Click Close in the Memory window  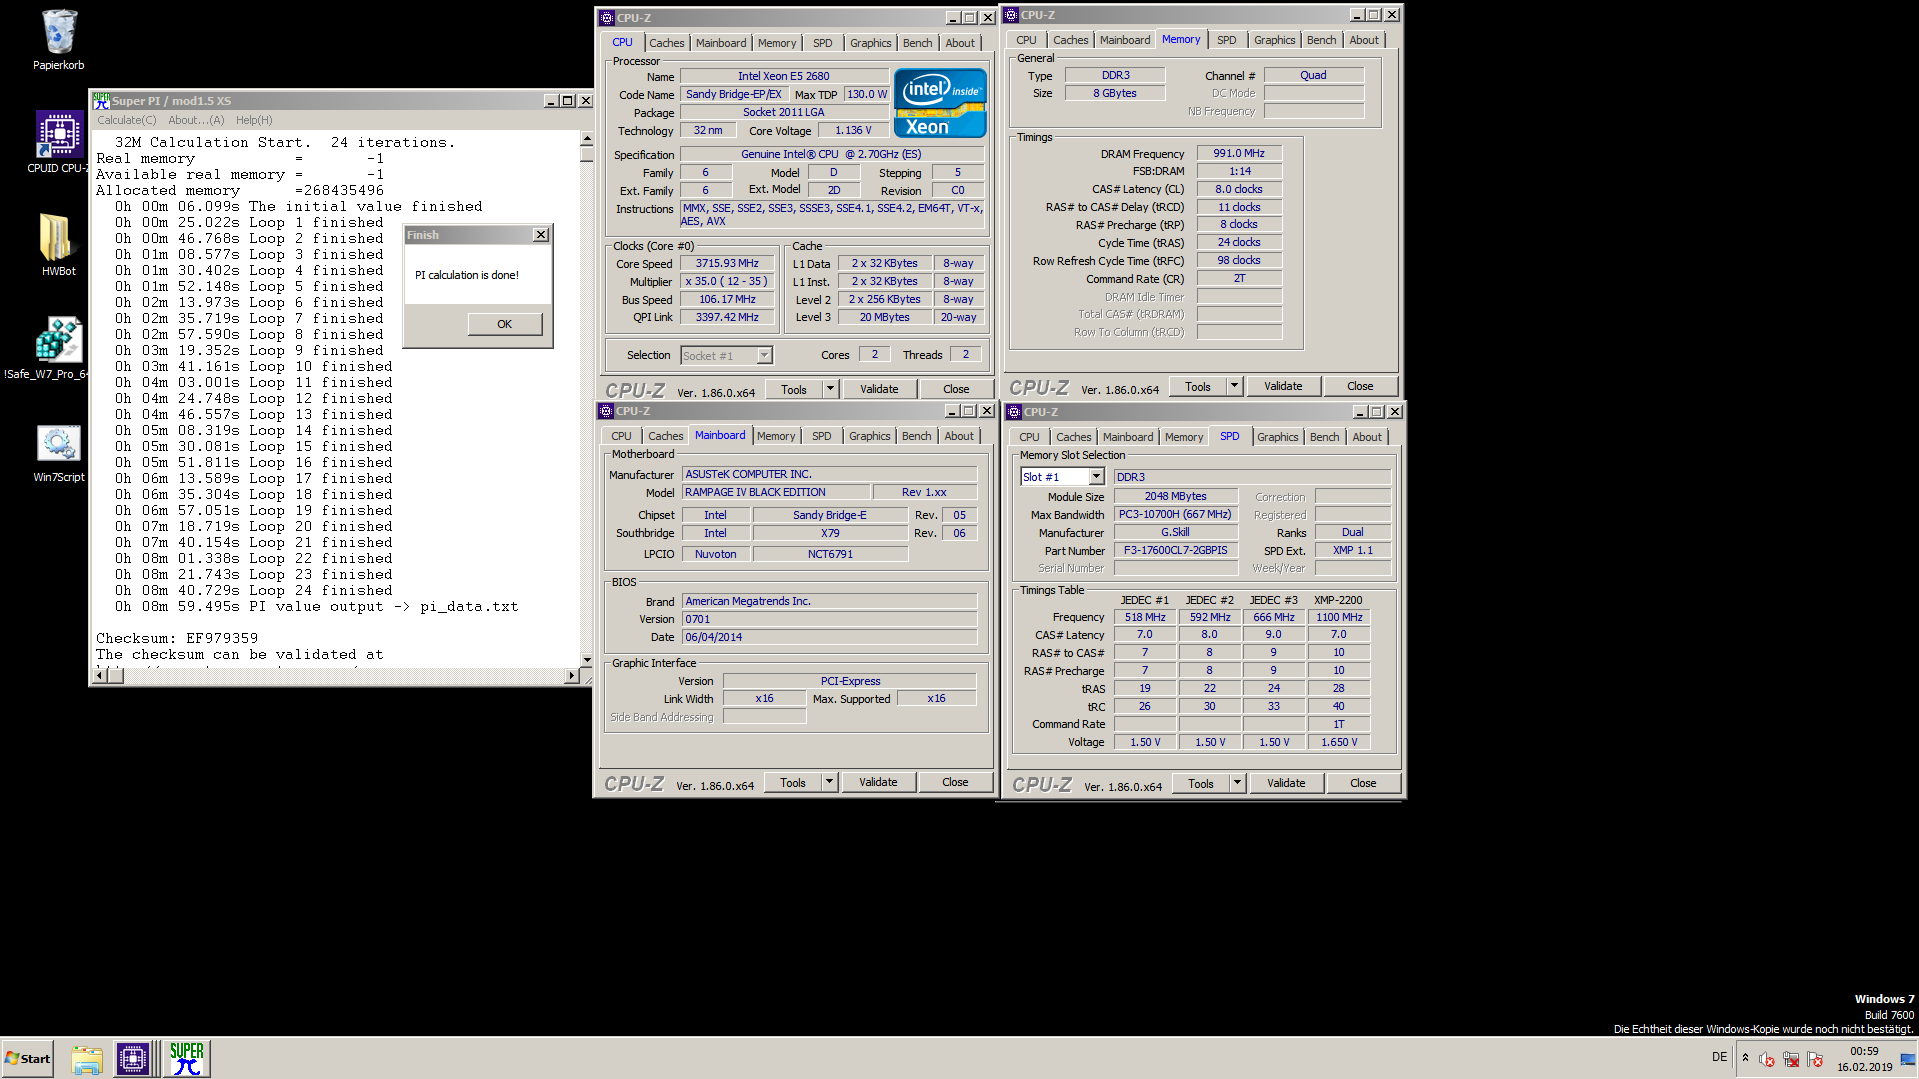coord(1360,386)
